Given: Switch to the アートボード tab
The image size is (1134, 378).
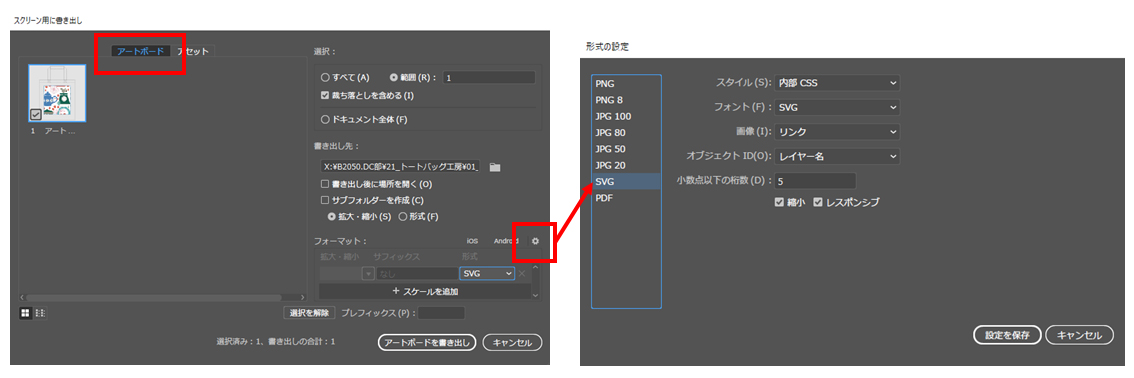Looking at the screenshot, I should [x=141, y=51].
